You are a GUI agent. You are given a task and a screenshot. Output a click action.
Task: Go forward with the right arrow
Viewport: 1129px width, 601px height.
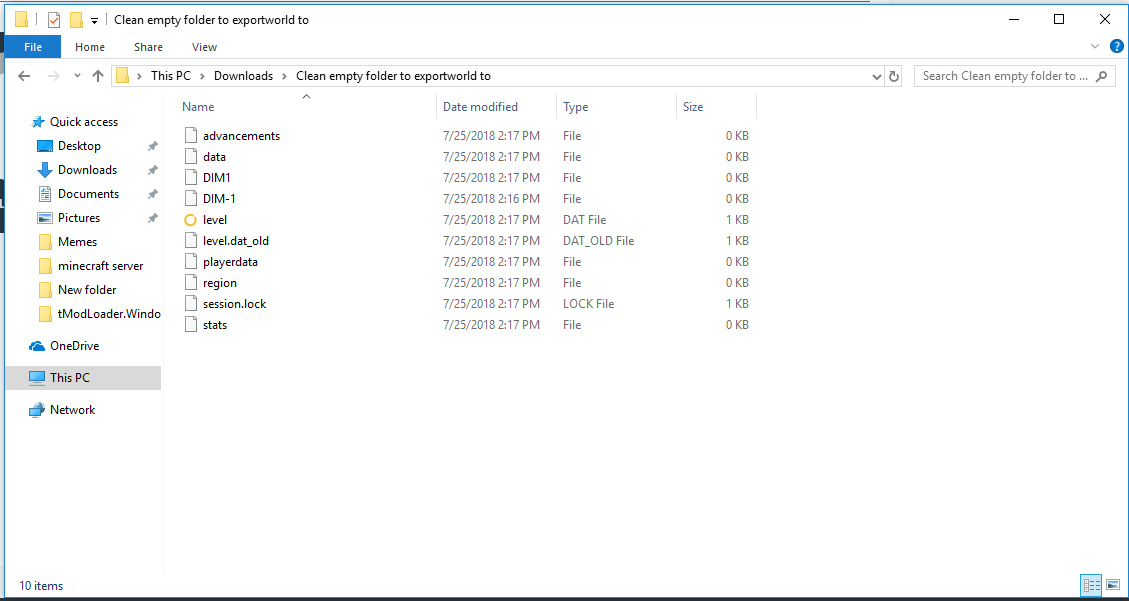[53, 76]
